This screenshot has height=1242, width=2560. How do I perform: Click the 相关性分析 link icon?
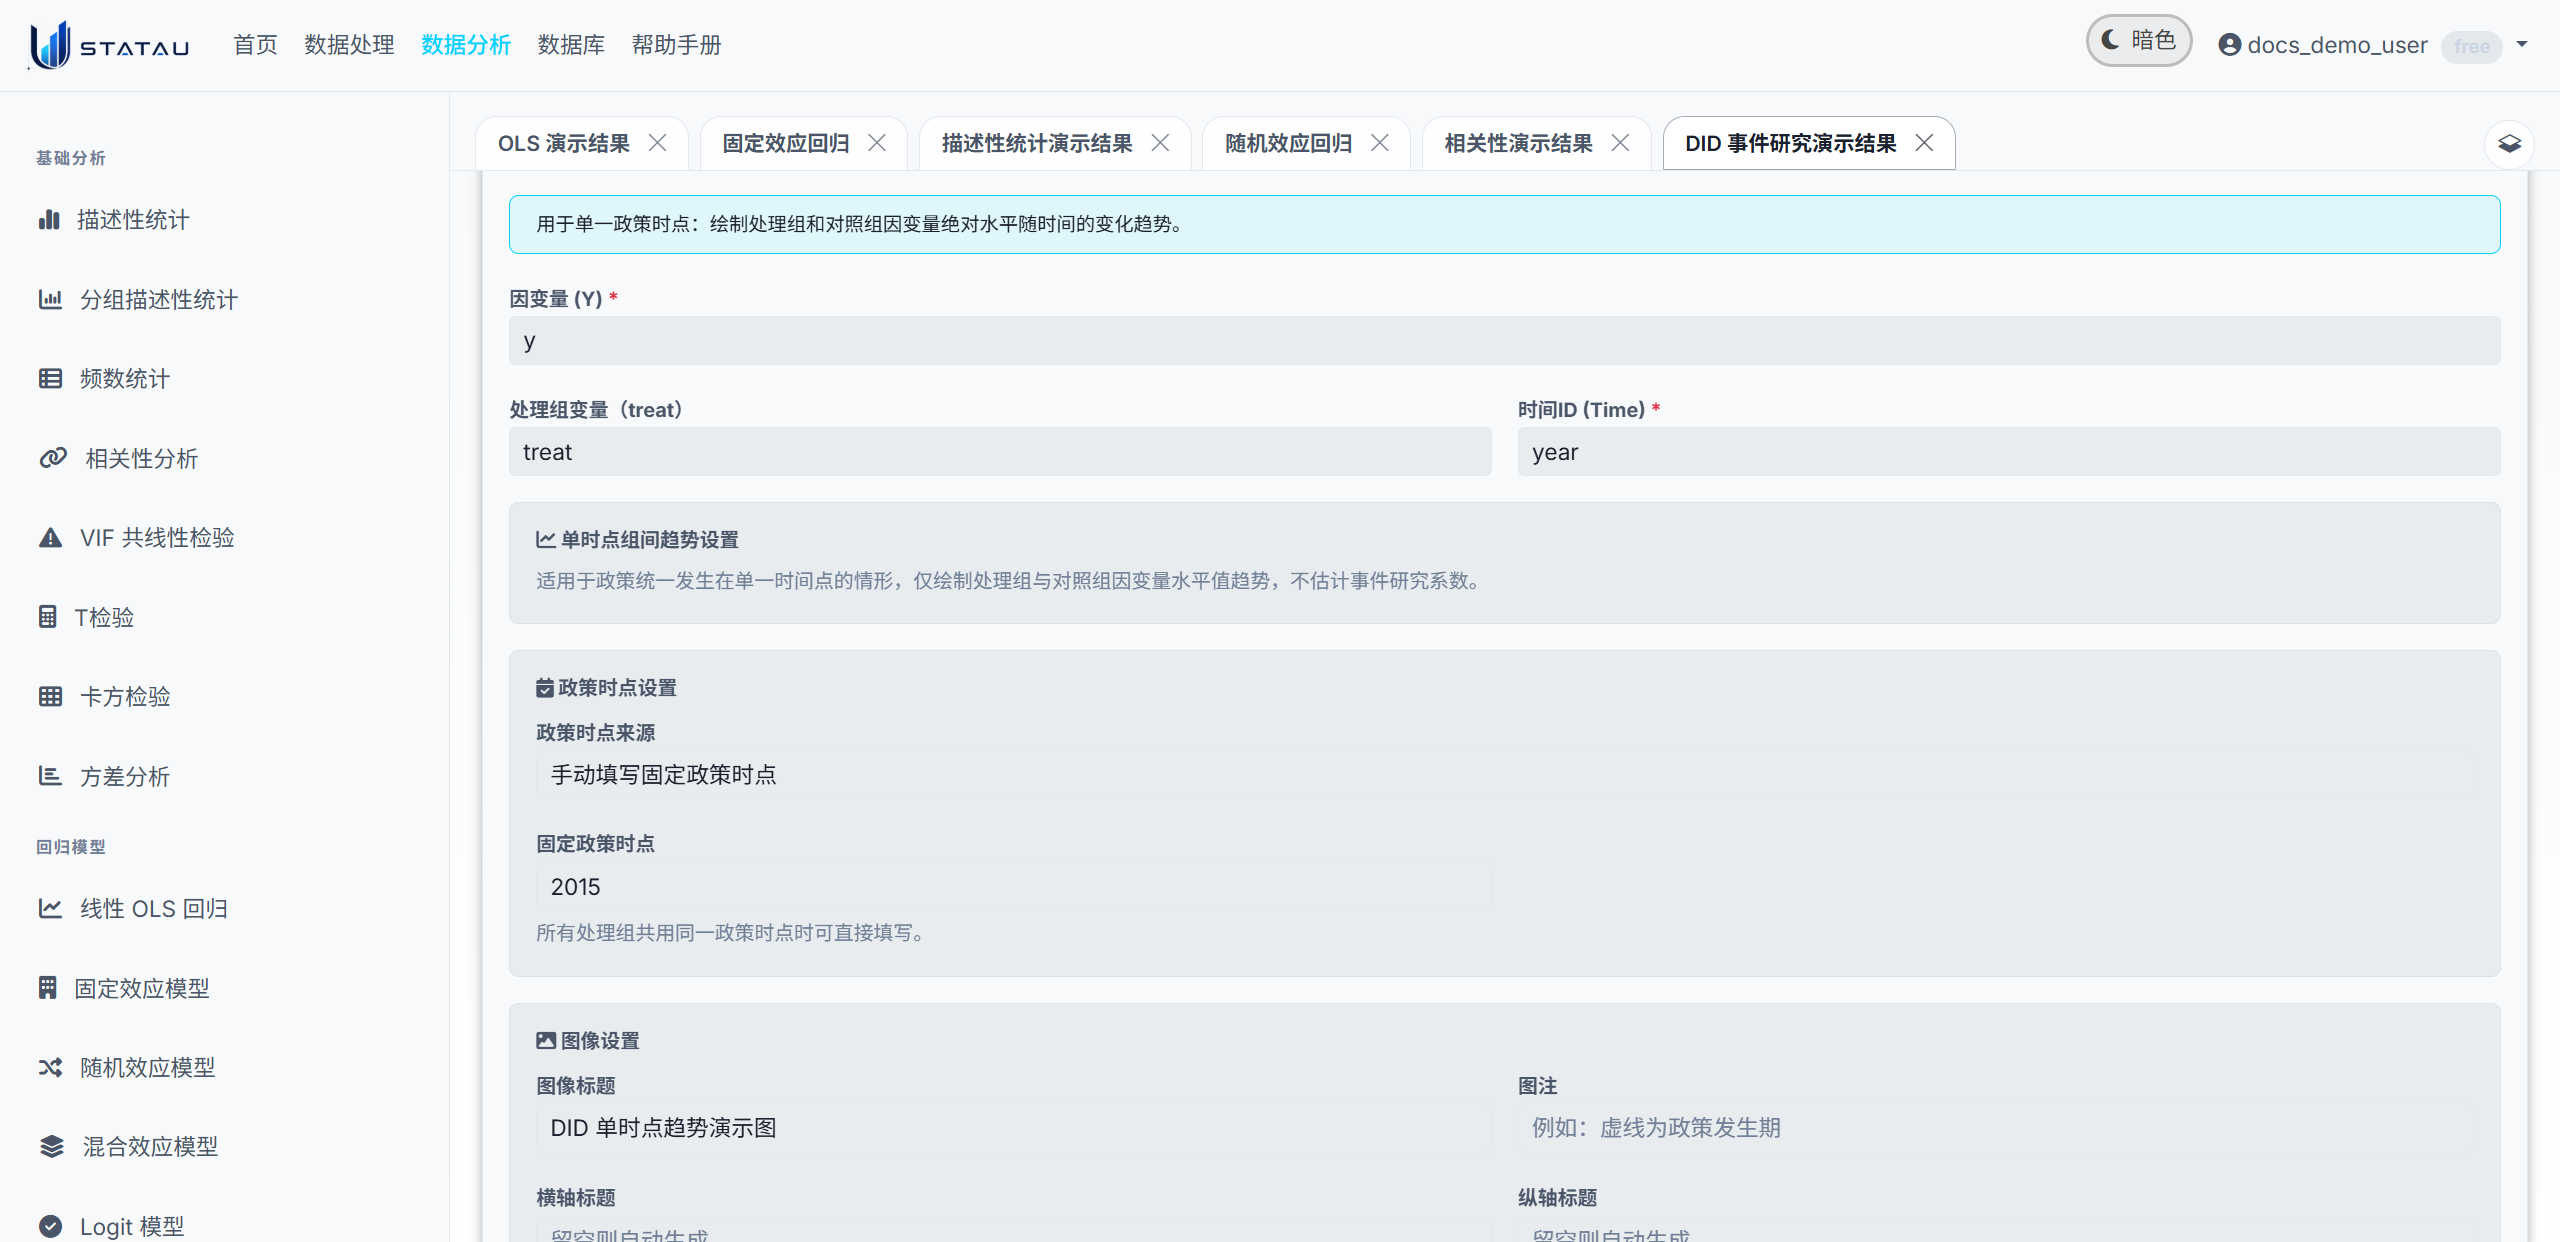click(x=53, y=458)
